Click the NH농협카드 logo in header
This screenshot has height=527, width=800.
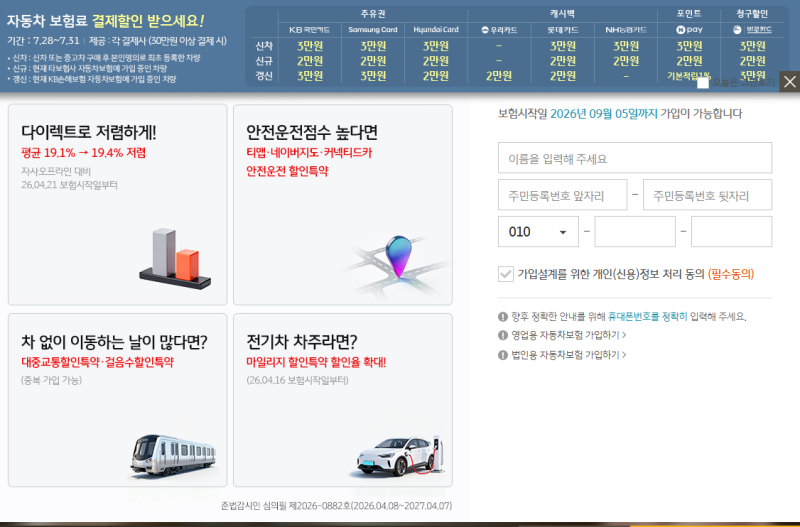tap(626, 30)
